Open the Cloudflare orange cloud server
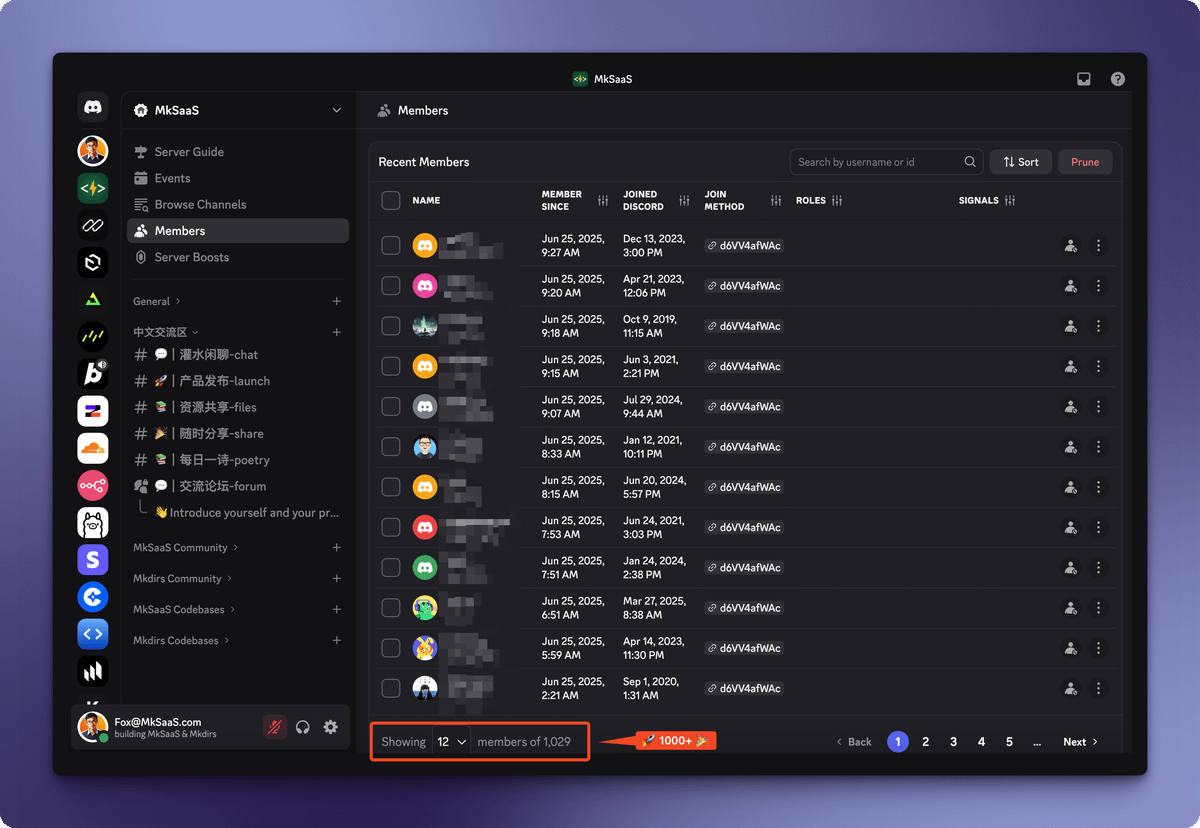Viewport: 1200px width, 828px height. 93,448
